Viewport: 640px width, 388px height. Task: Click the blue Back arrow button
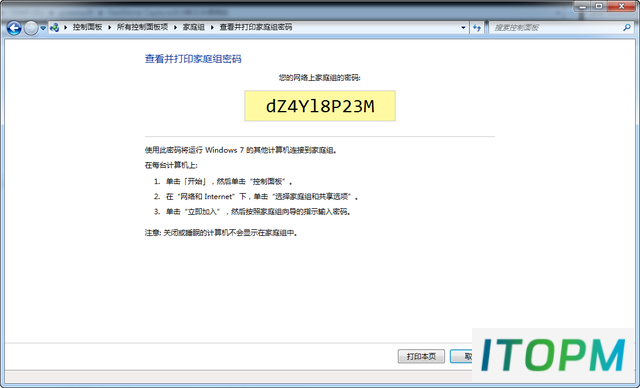pyautogui.click(x=14, y=28)
